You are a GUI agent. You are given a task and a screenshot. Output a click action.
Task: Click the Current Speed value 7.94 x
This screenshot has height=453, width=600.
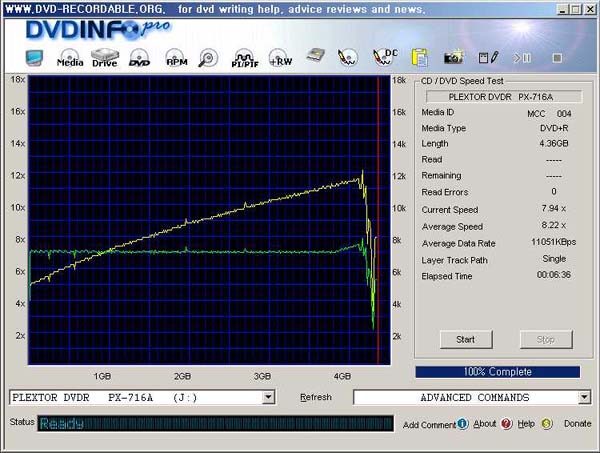pyautogui.click(x=554, y=209)
